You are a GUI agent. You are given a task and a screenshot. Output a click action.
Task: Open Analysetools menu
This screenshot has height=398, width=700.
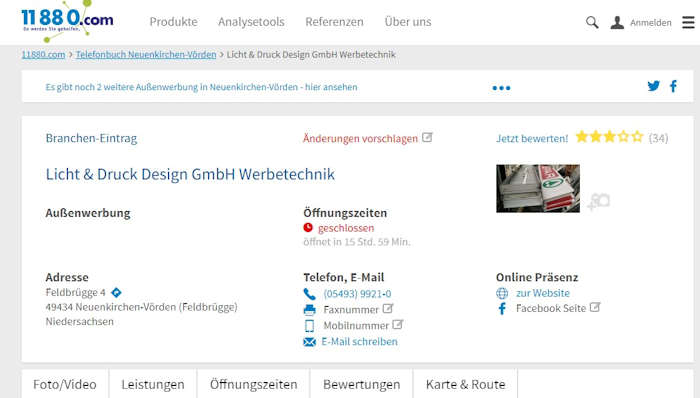tap(251, 22)
